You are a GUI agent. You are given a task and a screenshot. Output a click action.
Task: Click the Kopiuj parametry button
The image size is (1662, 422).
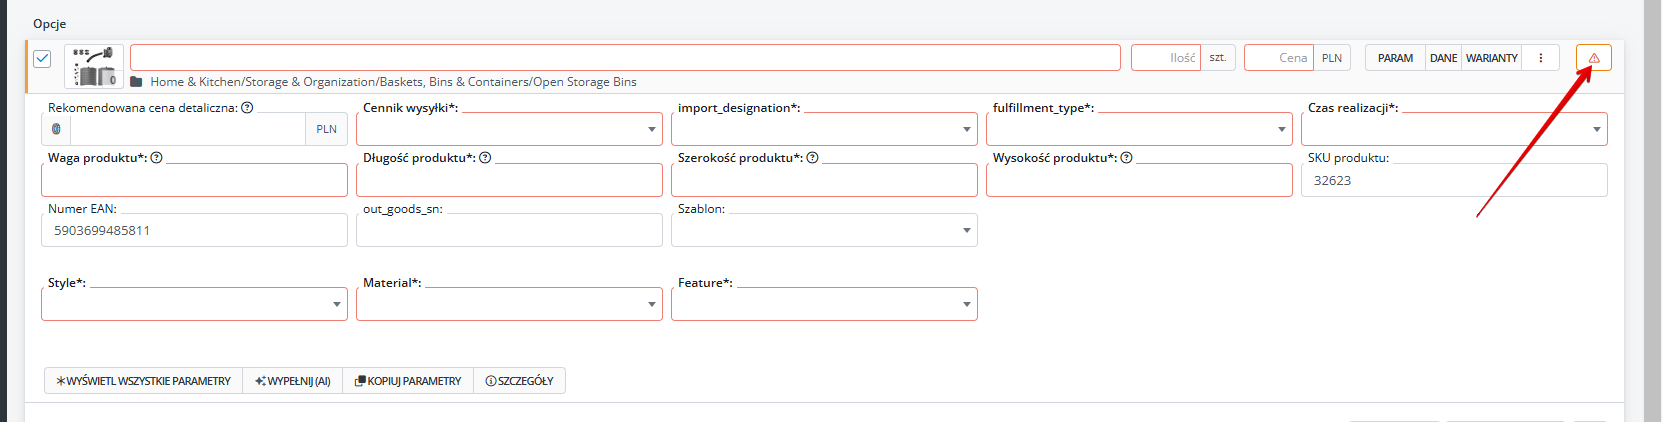tap(408, 381)
